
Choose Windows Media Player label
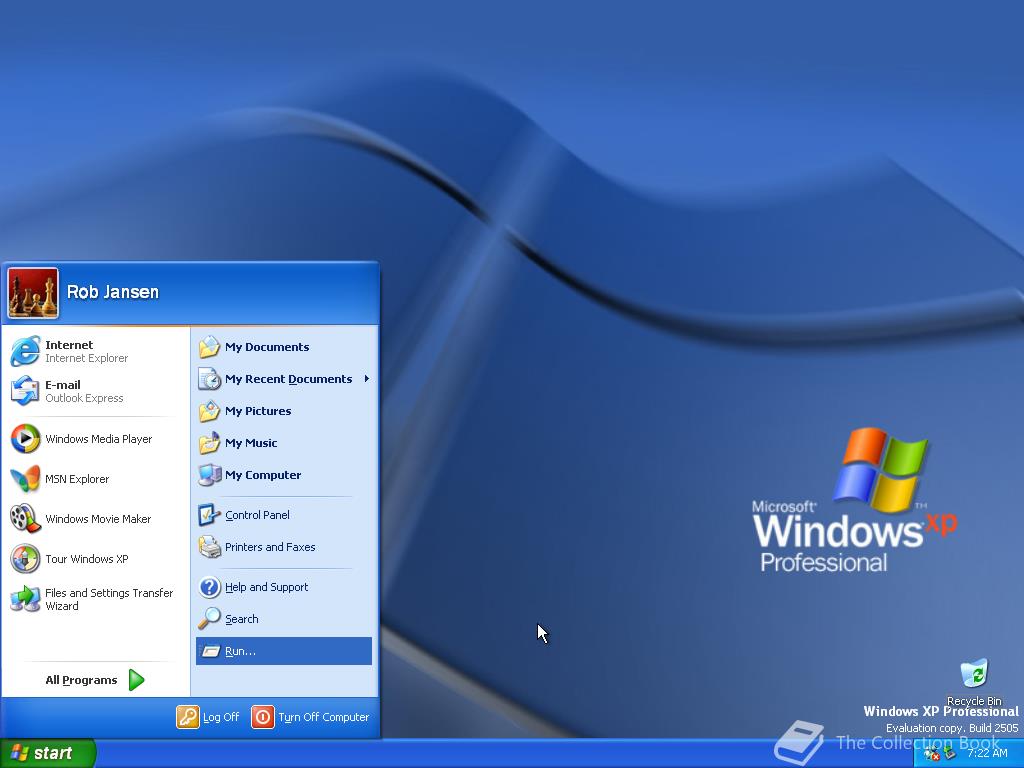click(99, 439)
